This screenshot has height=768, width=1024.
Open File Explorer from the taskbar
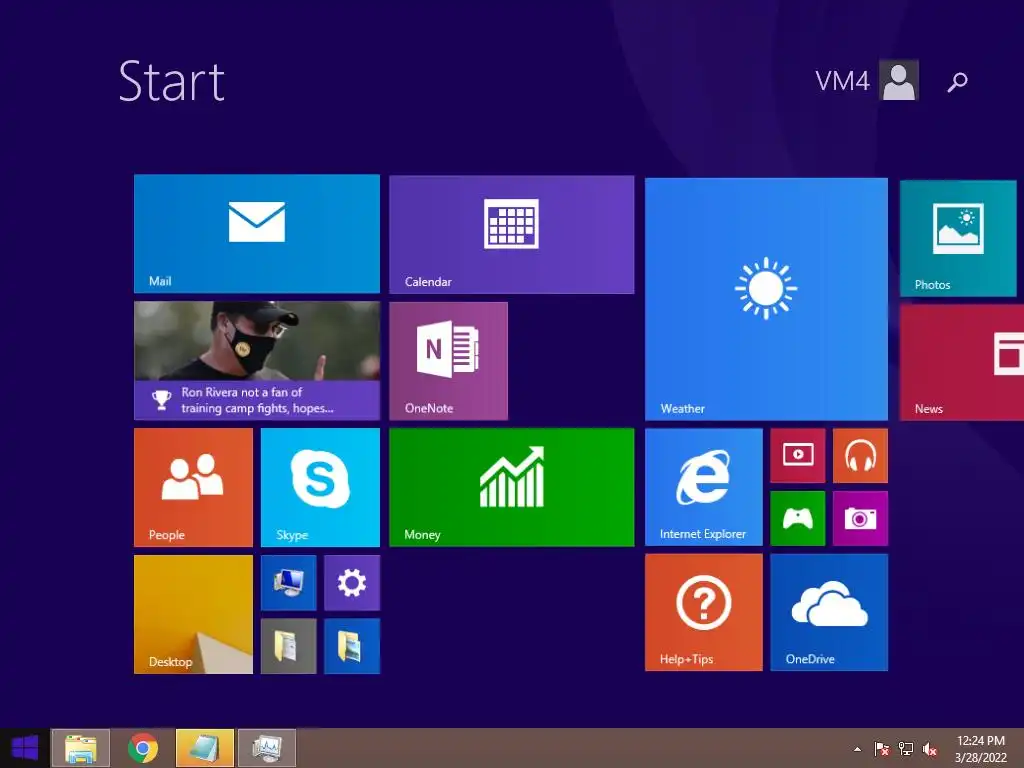[x=80, y=748]
